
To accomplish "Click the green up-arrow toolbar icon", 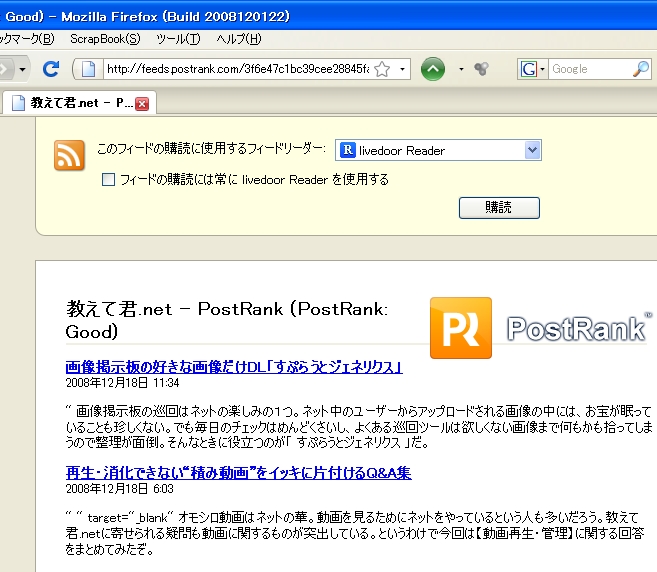I will tap(433, 69).
